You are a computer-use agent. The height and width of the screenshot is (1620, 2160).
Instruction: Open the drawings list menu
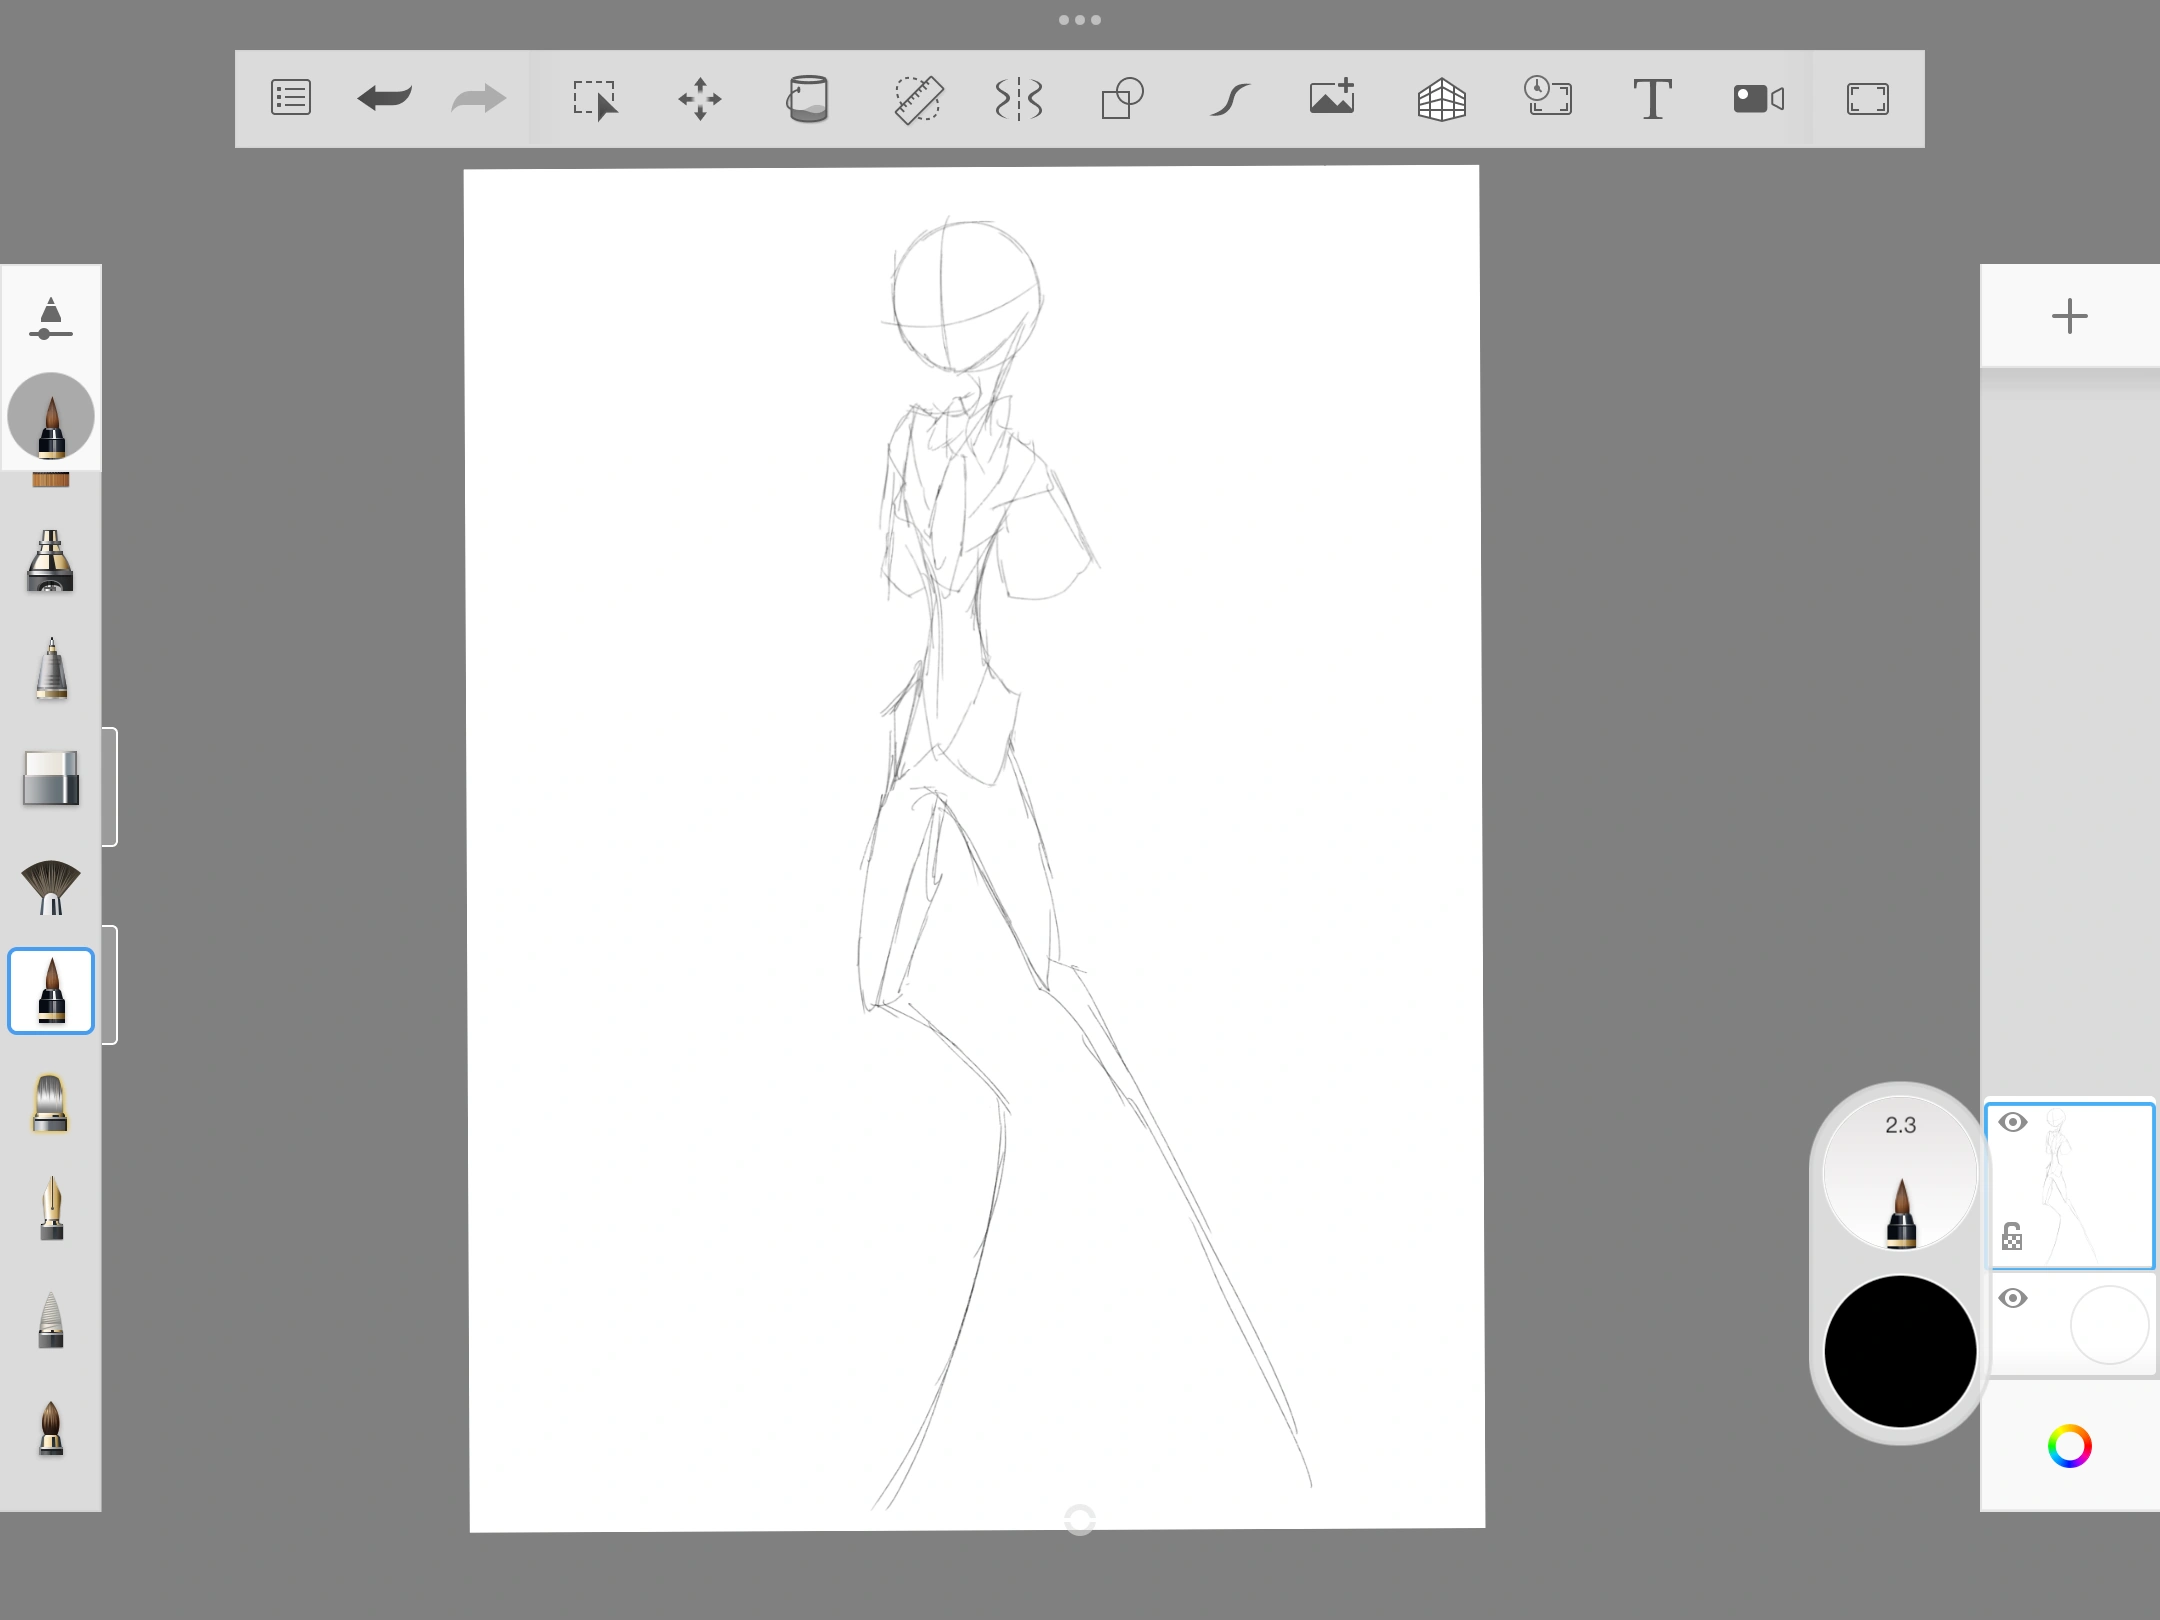tap(290, 98)
